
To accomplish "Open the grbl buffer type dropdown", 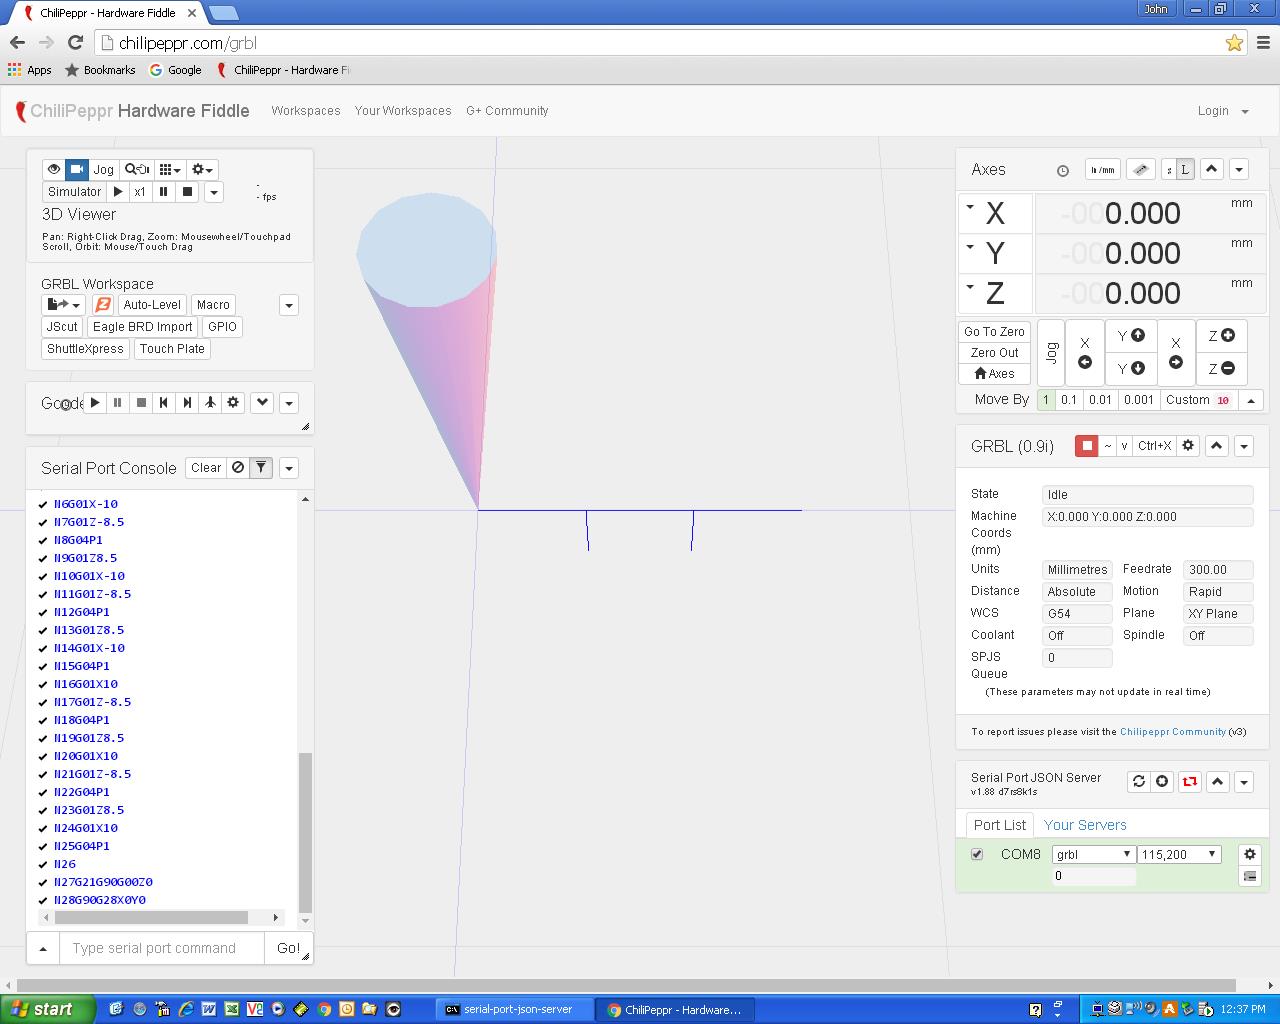I will [x=1093, y=854].
